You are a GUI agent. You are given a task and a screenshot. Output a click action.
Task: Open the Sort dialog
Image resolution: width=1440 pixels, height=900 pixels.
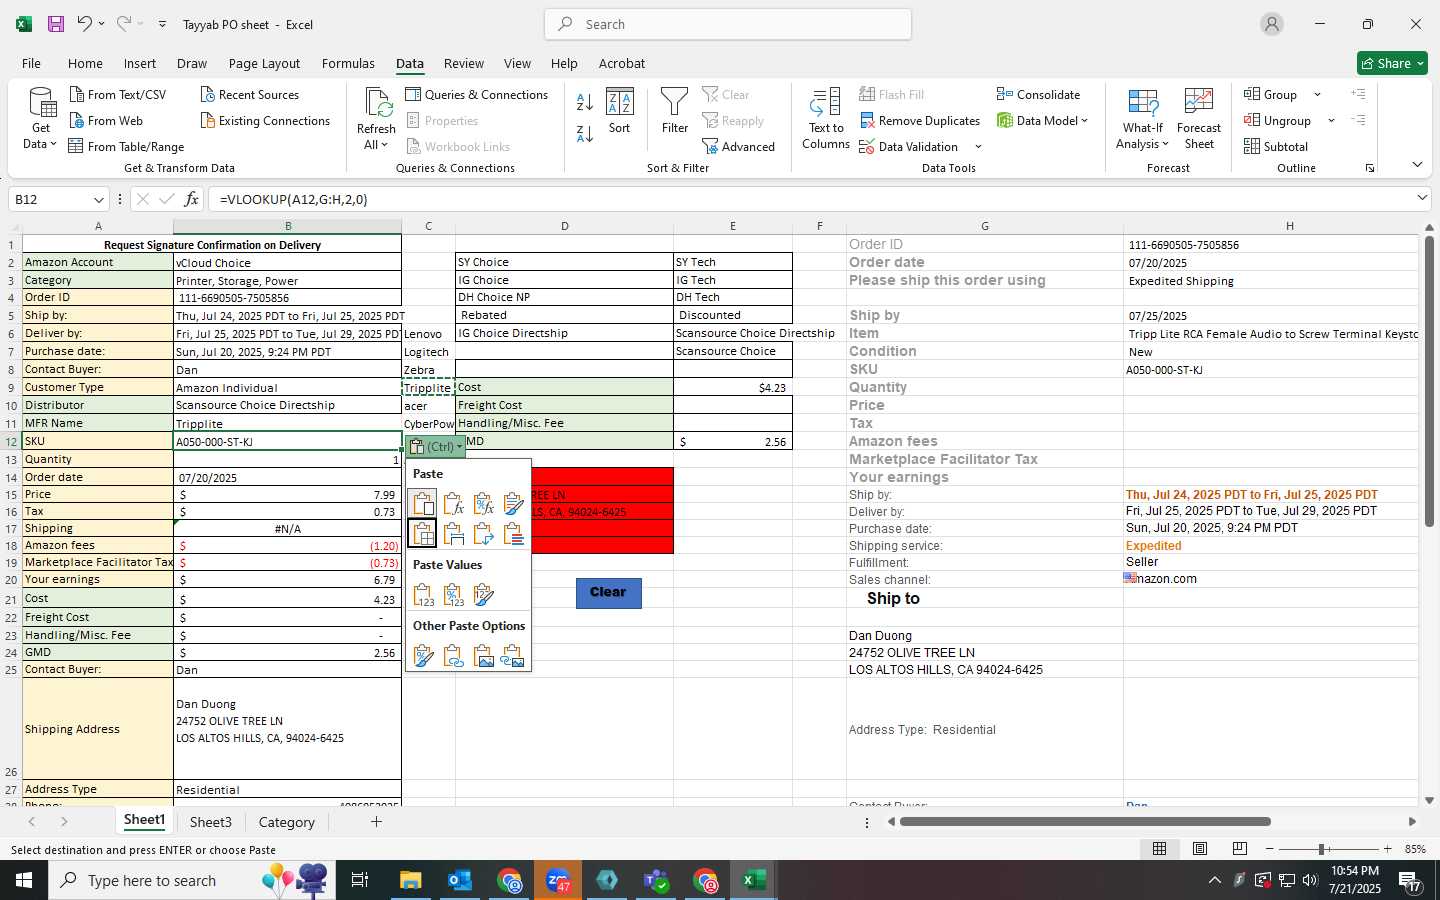click(620, 111)
